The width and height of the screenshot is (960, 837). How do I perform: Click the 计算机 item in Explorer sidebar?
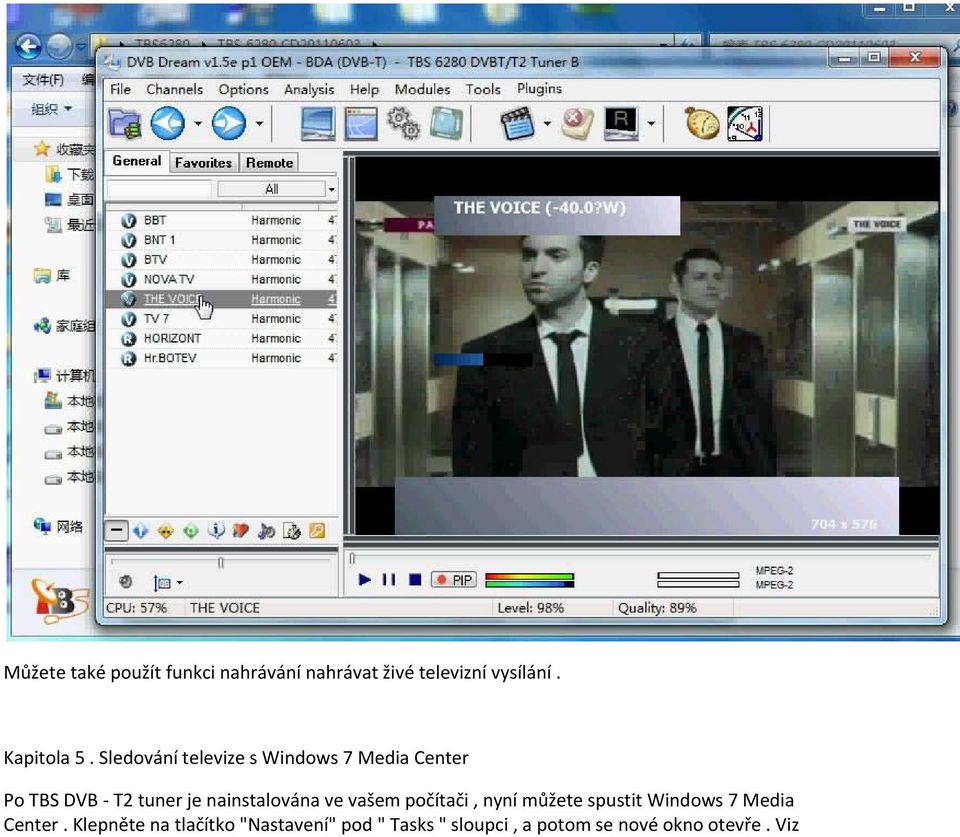(x=66, y=375)
